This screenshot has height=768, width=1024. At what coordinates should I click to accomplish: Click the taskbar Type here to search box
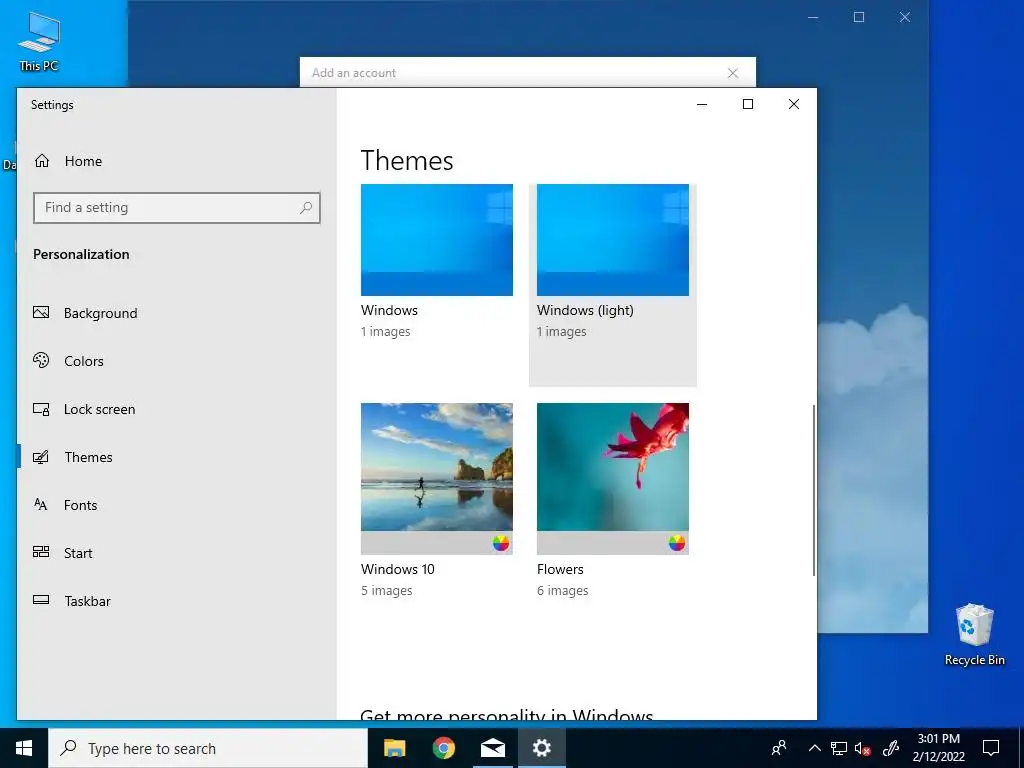click(x=208, y=748)
